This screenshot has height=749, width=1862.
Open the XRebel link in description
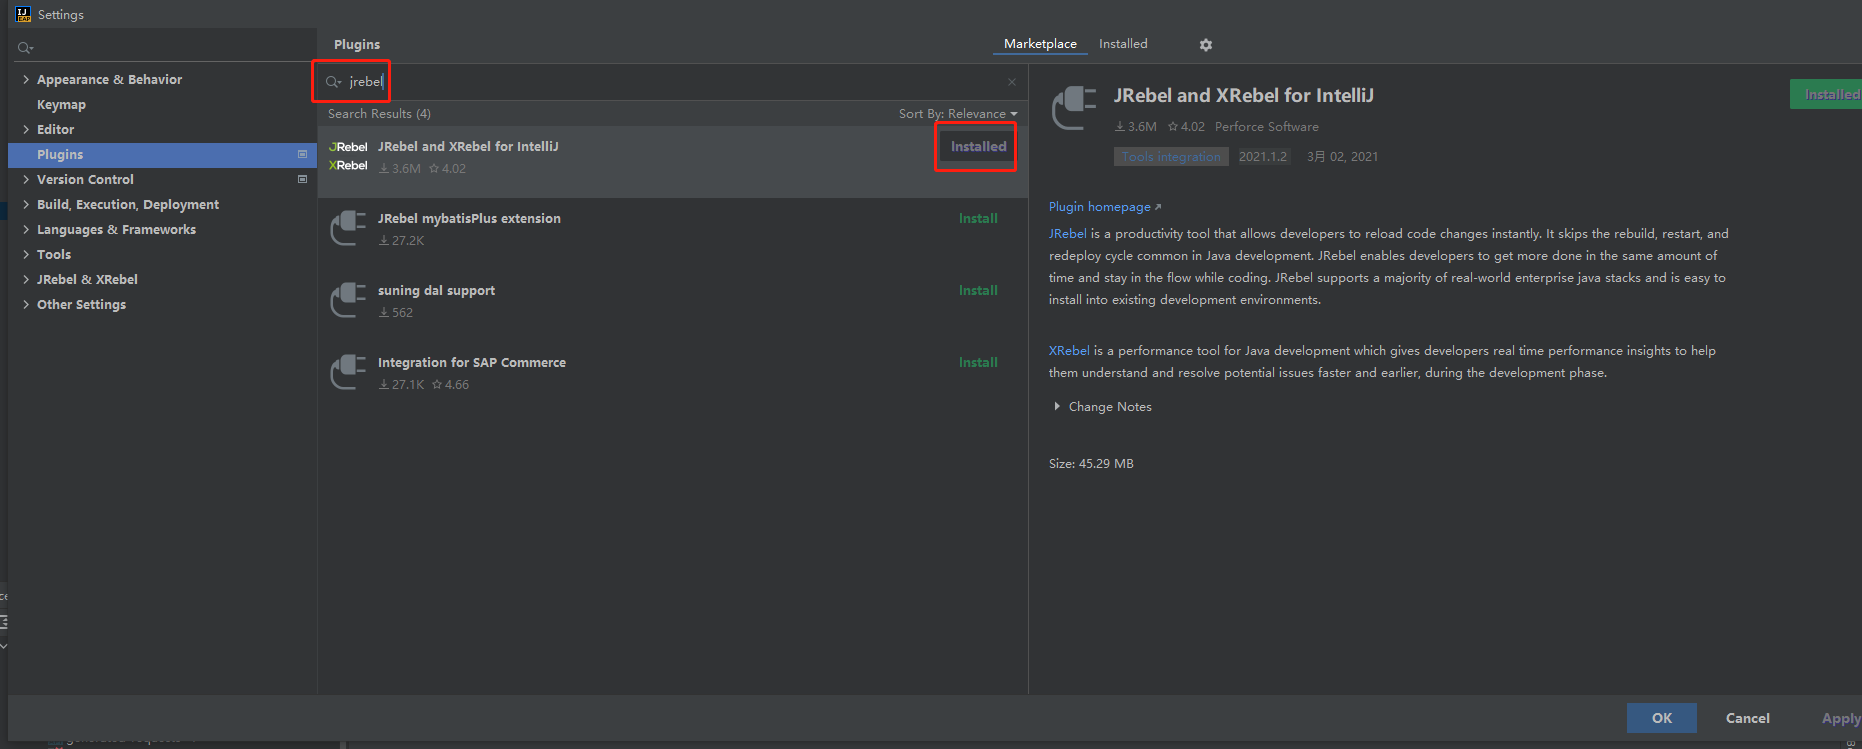1069,351
